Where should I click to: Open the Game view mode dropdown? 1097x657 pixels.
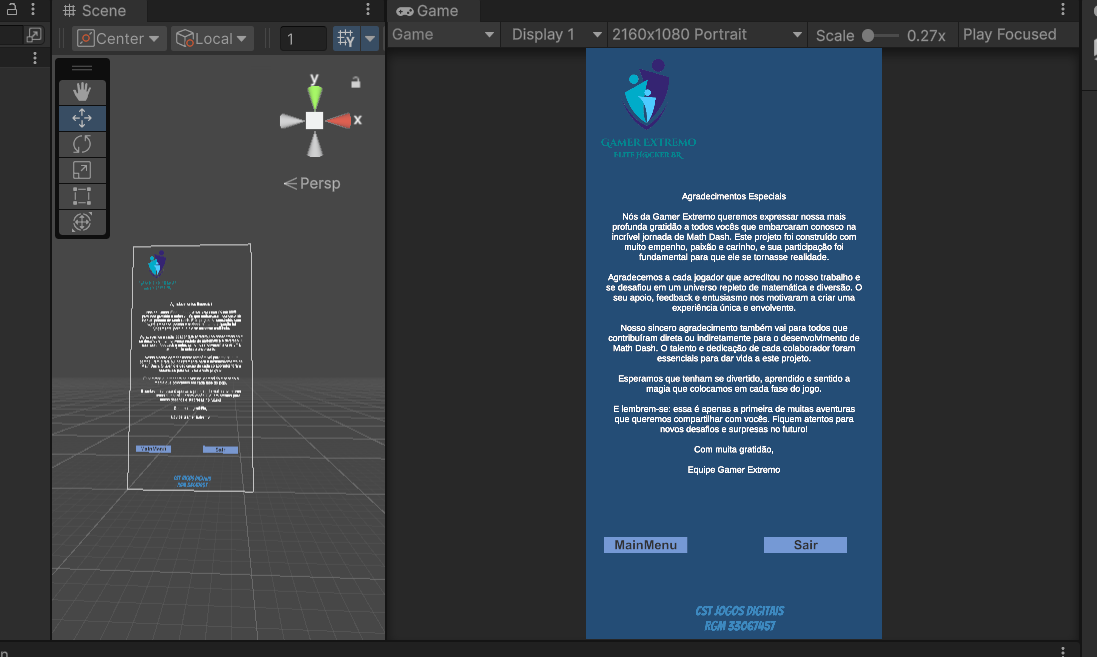coord(444,34)
